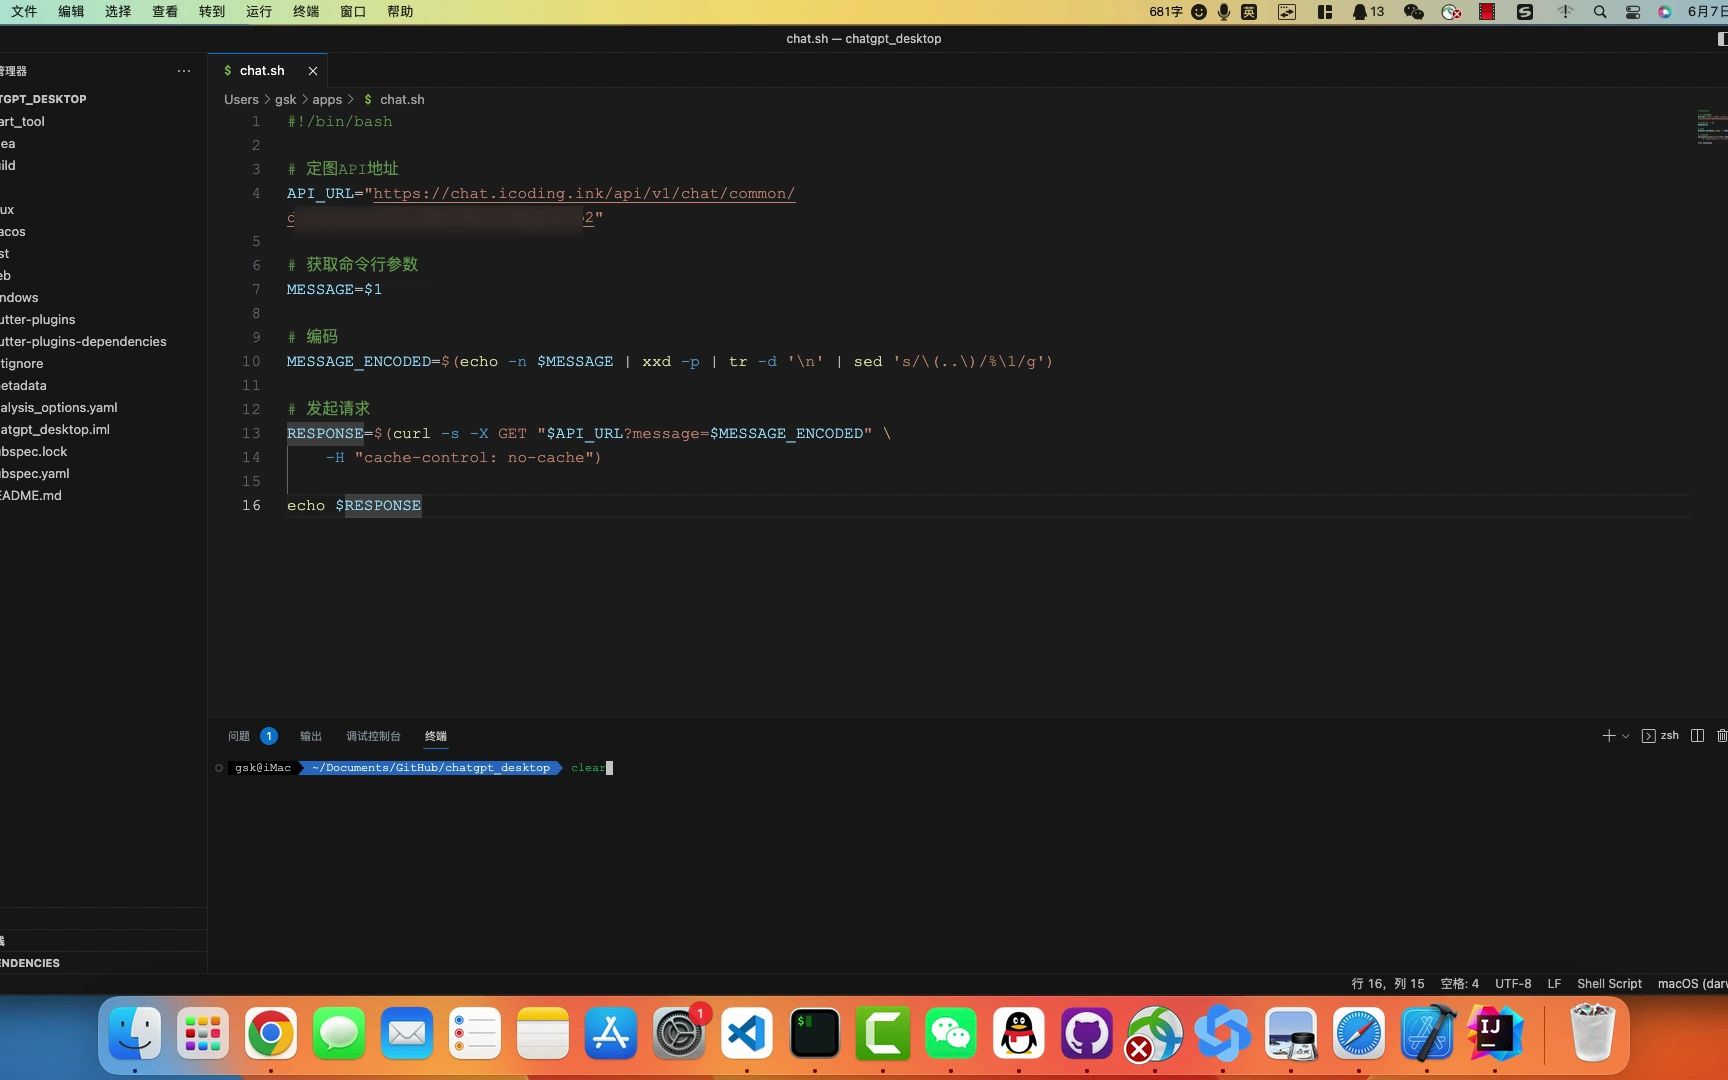Viewport: 1728px width, 1080px height.
Task: Click the apps breadcrumb segment
Action: coord(327,100)
